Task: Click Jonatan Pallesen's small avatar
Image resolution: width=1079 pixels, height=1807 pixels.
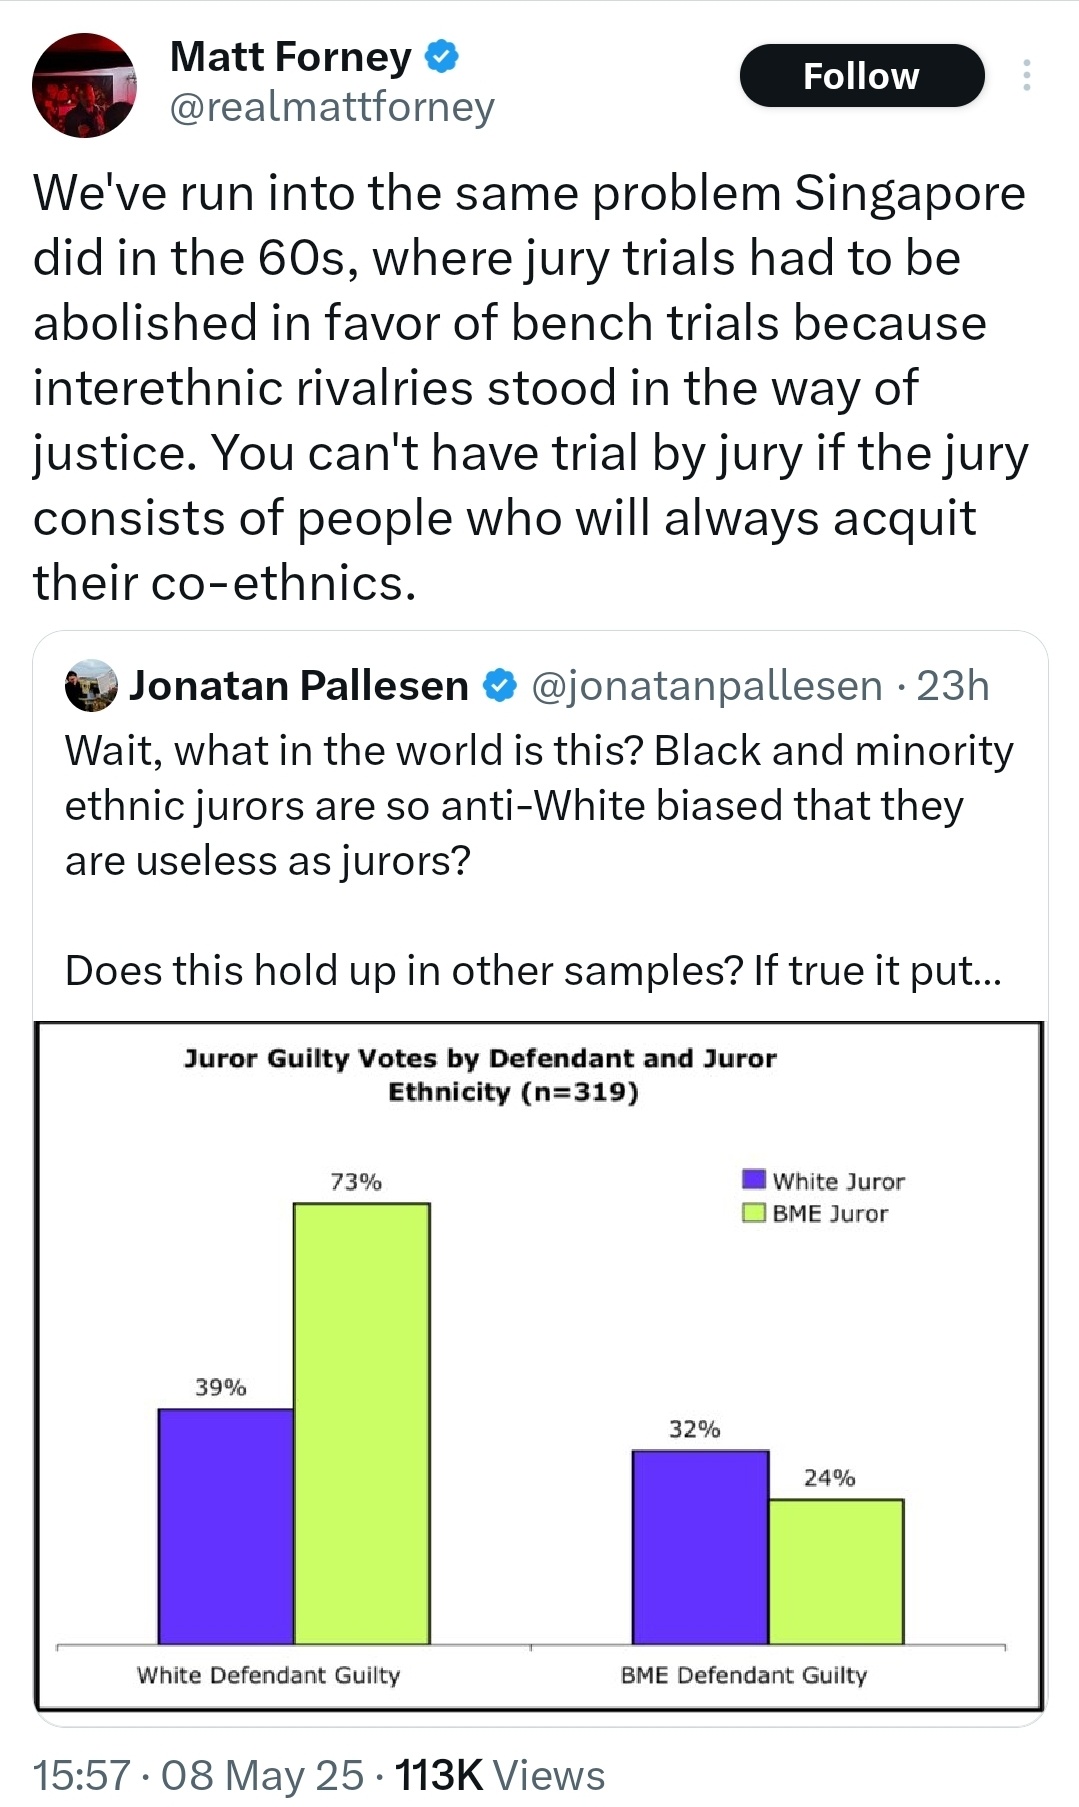Action: click(x=91, y=686)
